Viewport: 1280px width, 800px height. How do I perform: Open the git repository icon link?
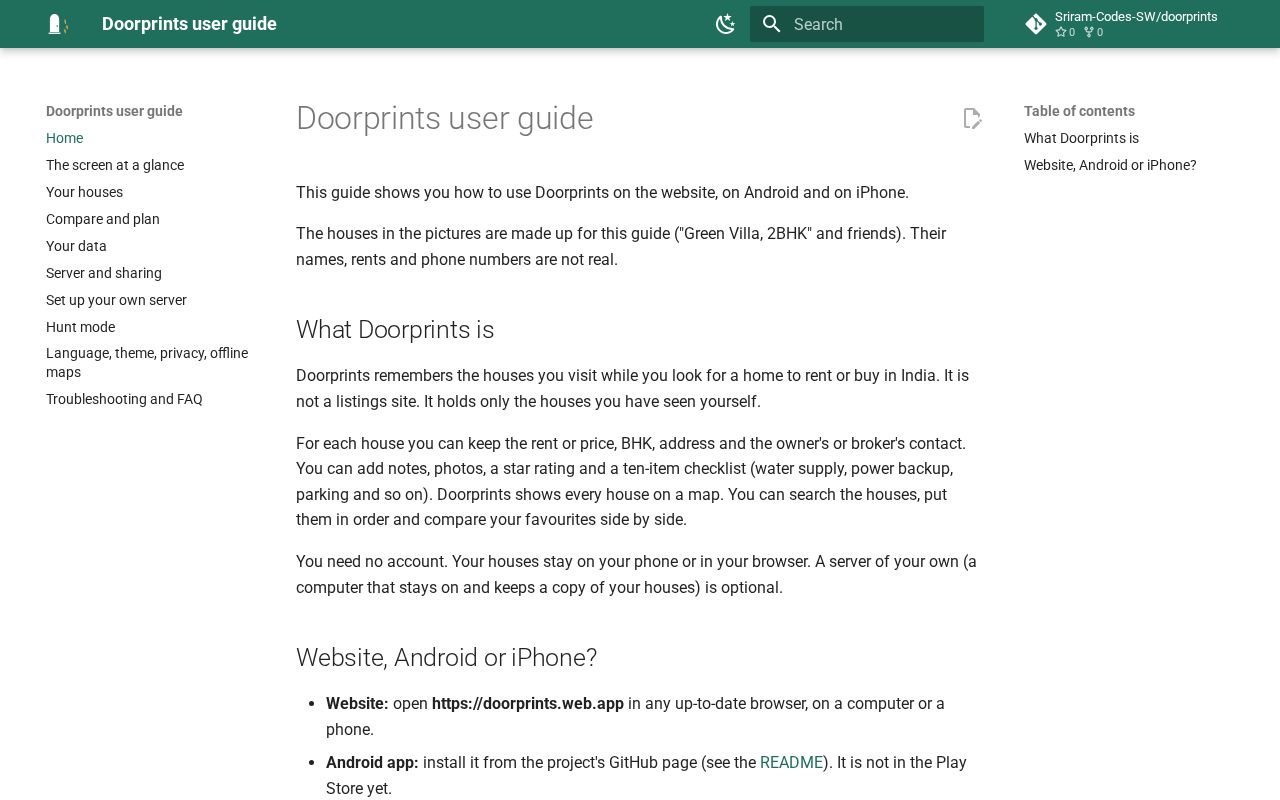[1036, 24]
